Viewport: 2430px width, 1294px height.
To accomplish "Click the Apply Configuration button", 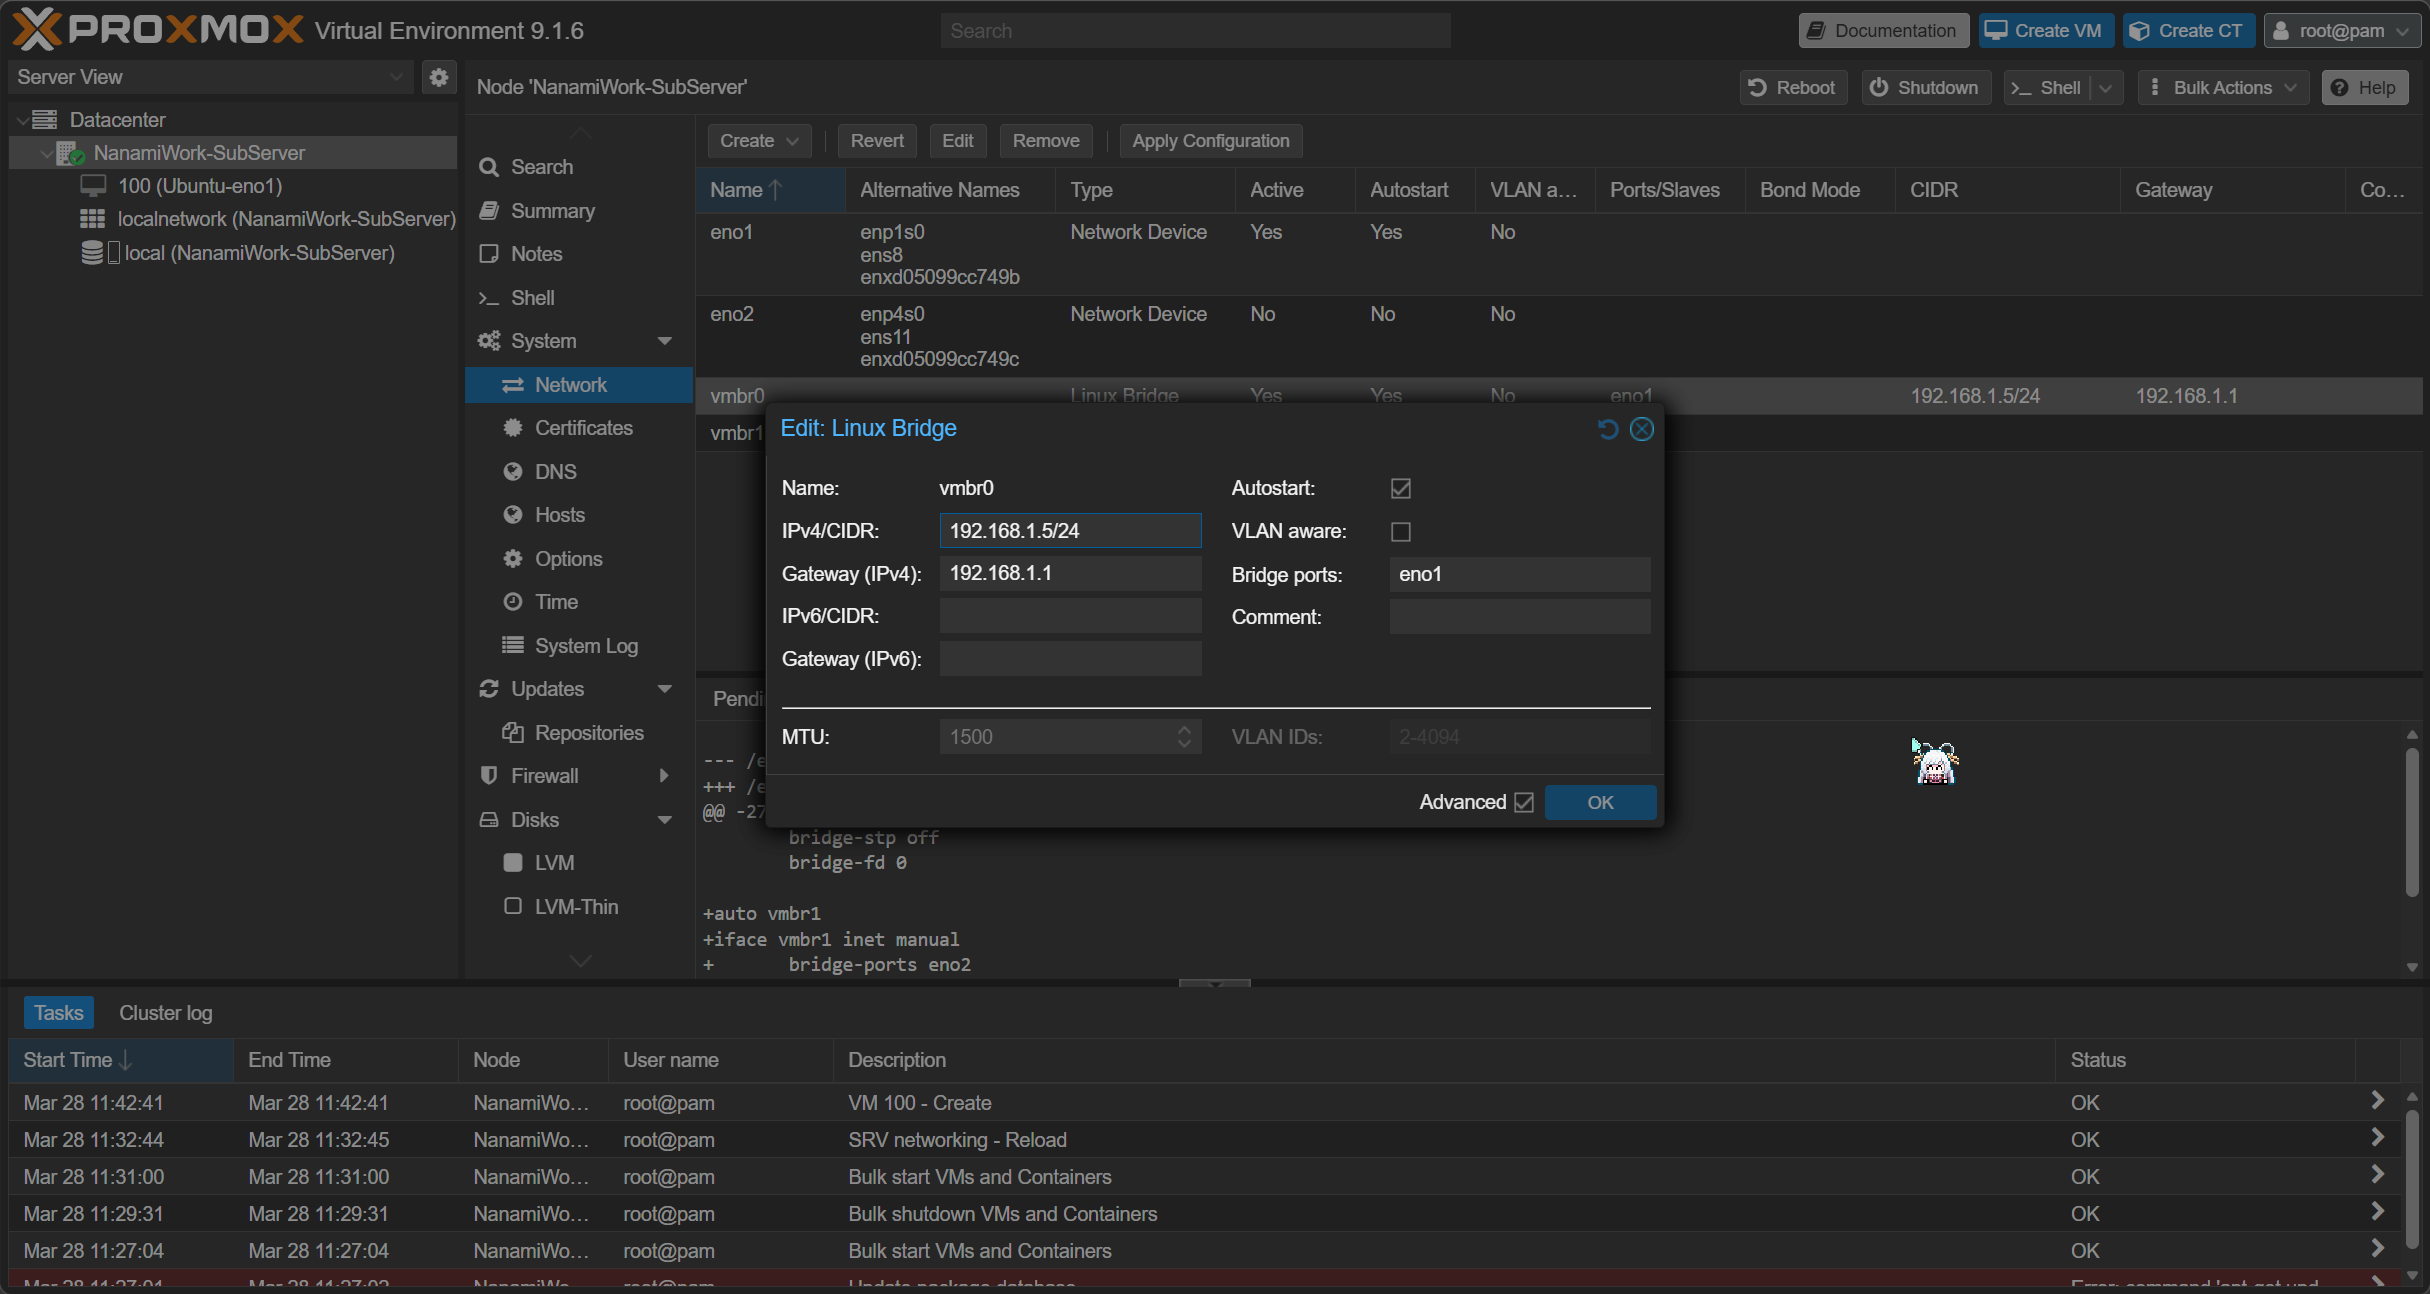I will 1210,141.
